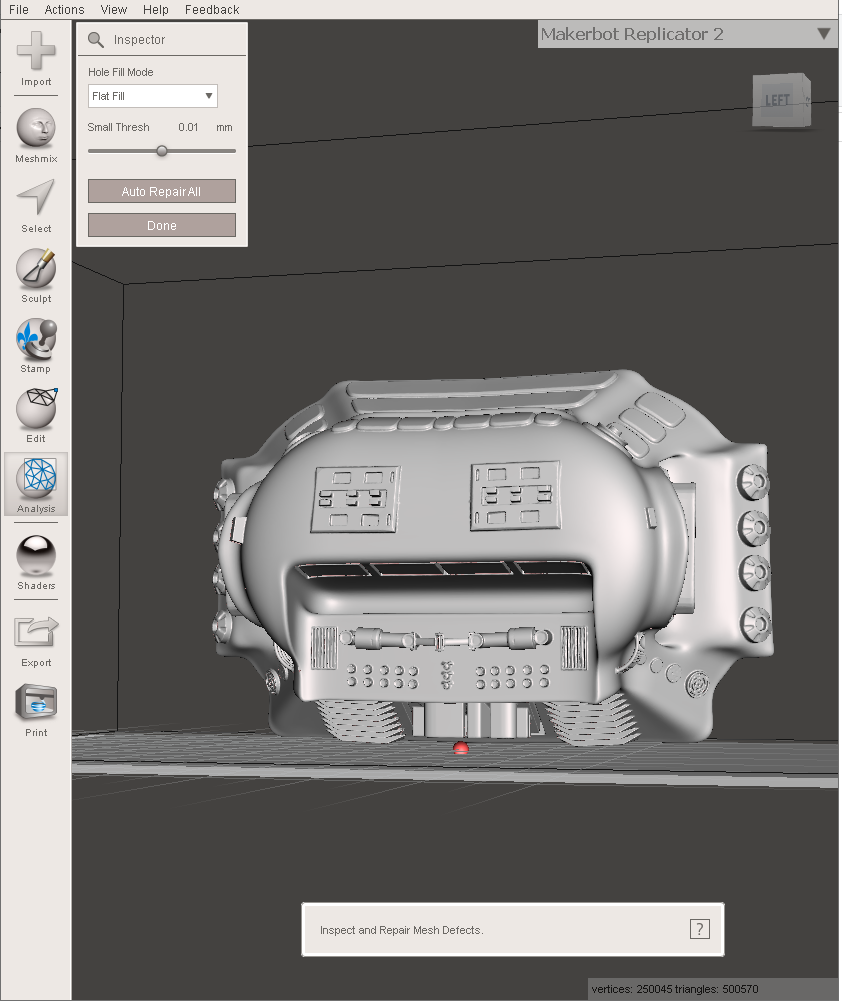The width and height of the screenshot is (842, 1002).
Task: Open the Sculpt brush tool
Action: [36, 275]
